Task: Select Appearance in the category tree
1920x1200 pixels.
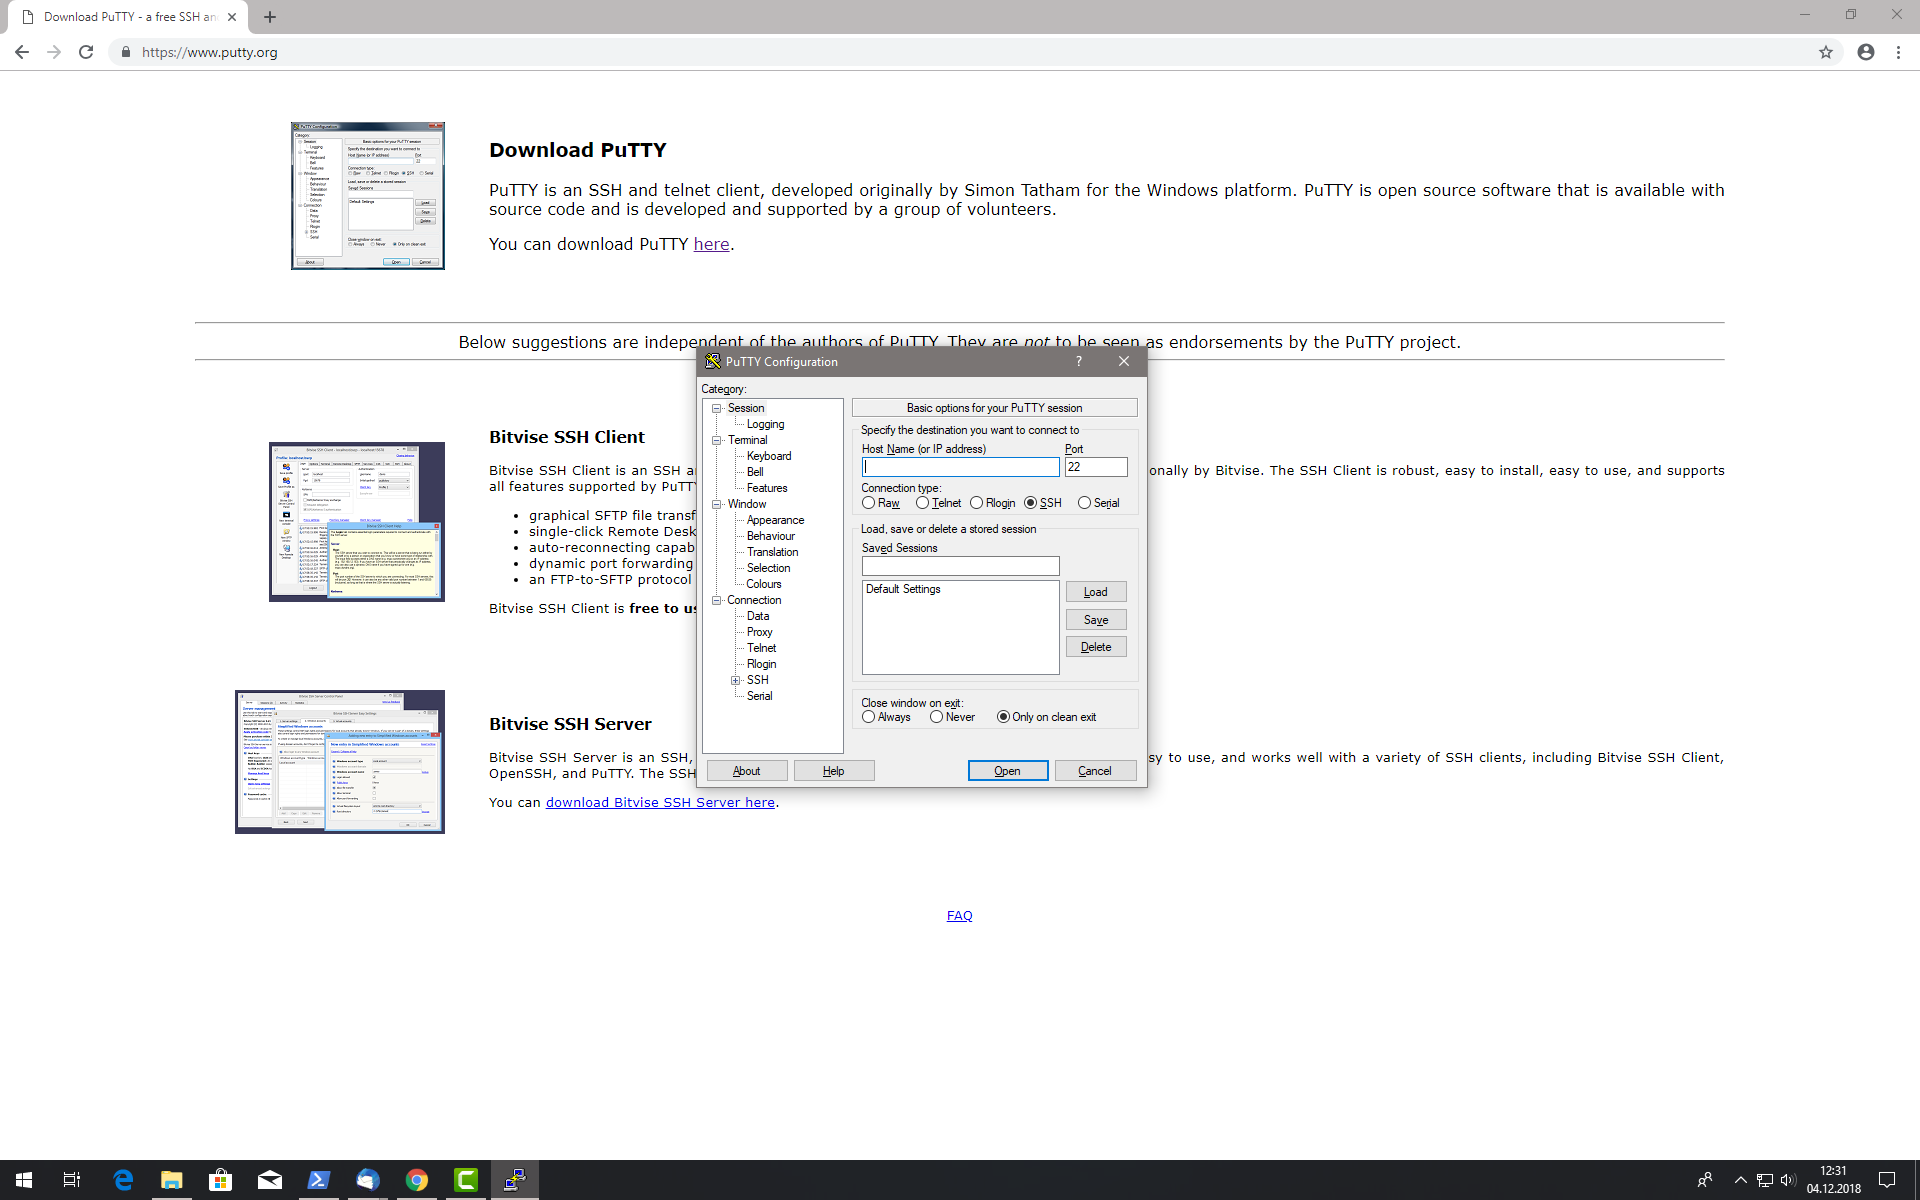Action: pos(775,520)
